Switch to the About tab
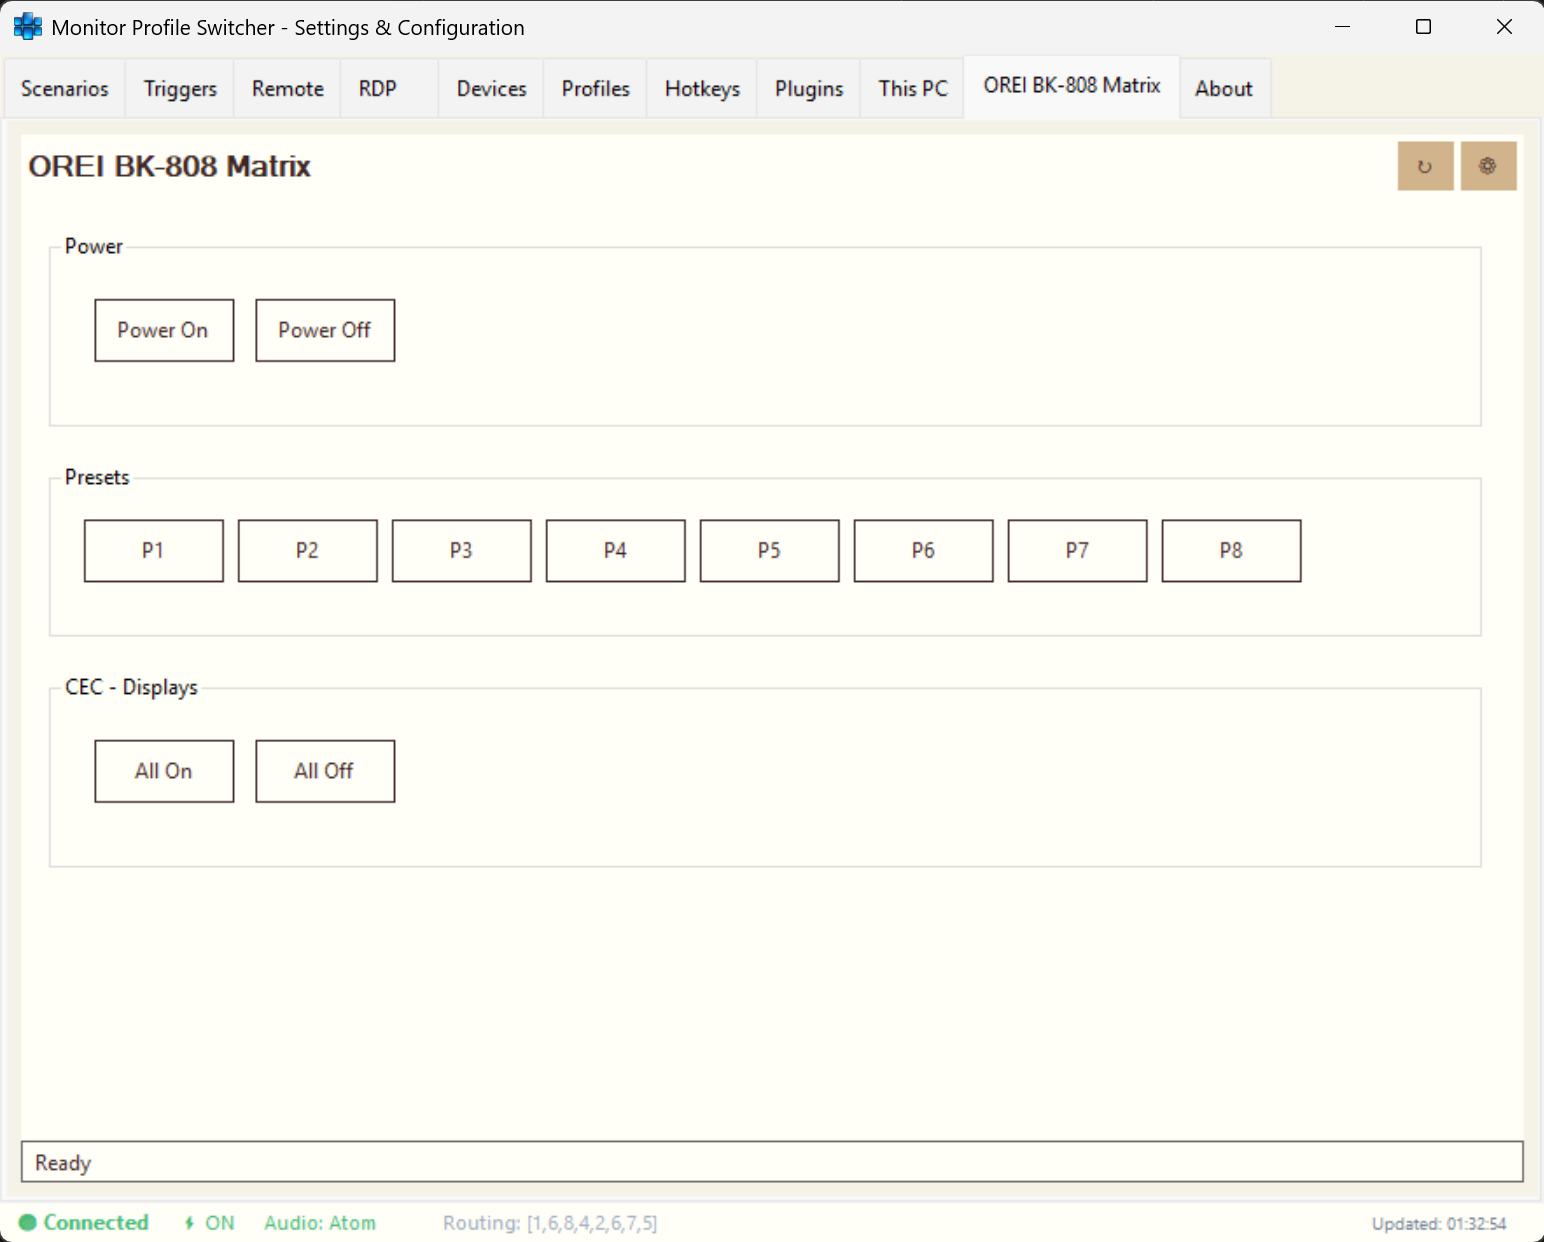Viewport: 1544px width, 1242px height. point(1223,88)
